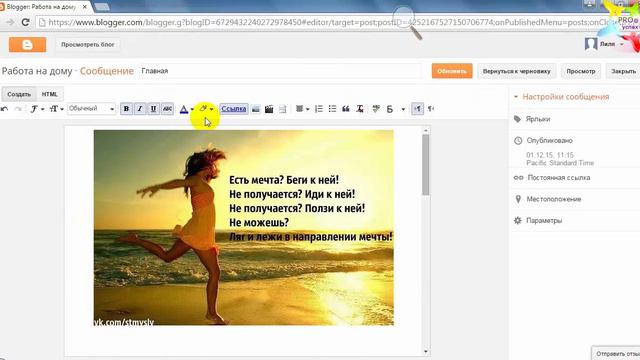Screen dimensions: 640x360
Task: Click the remove formatting icon
Action: (x=360, y=109)
